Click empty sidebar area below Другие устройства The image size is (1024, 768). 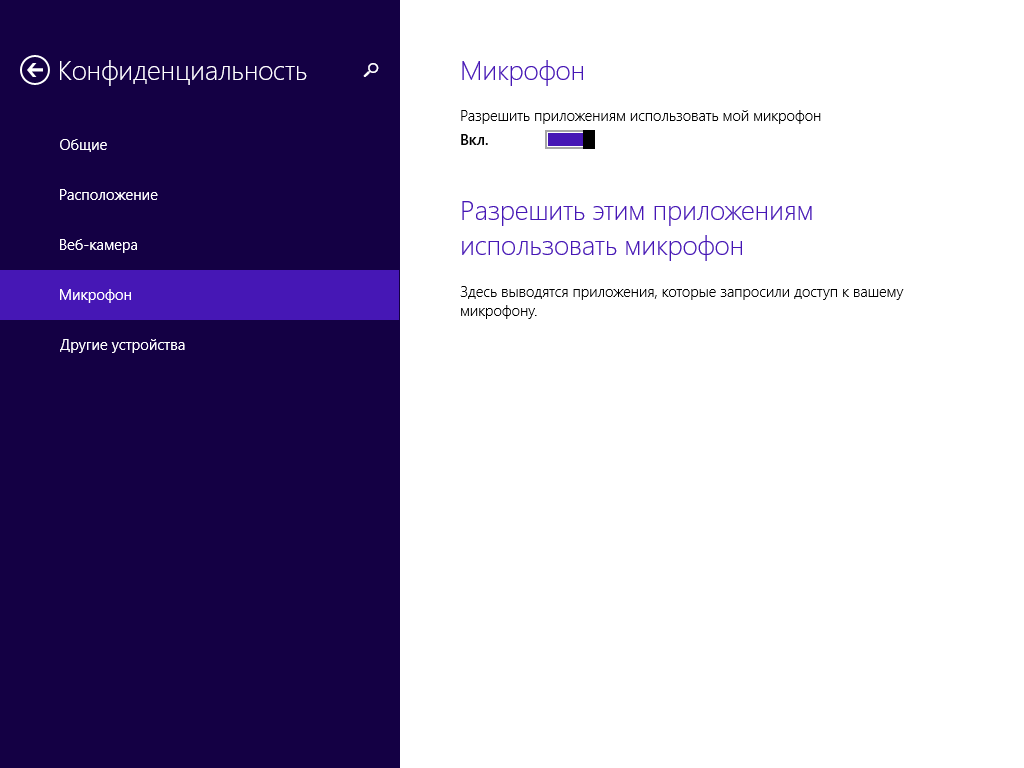200,550
